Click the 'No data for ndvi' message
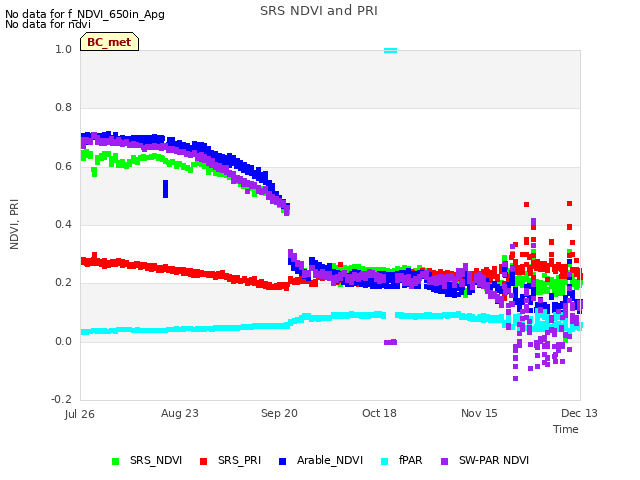The width and height of the screenshot is (640, 480). pos(48,24)
